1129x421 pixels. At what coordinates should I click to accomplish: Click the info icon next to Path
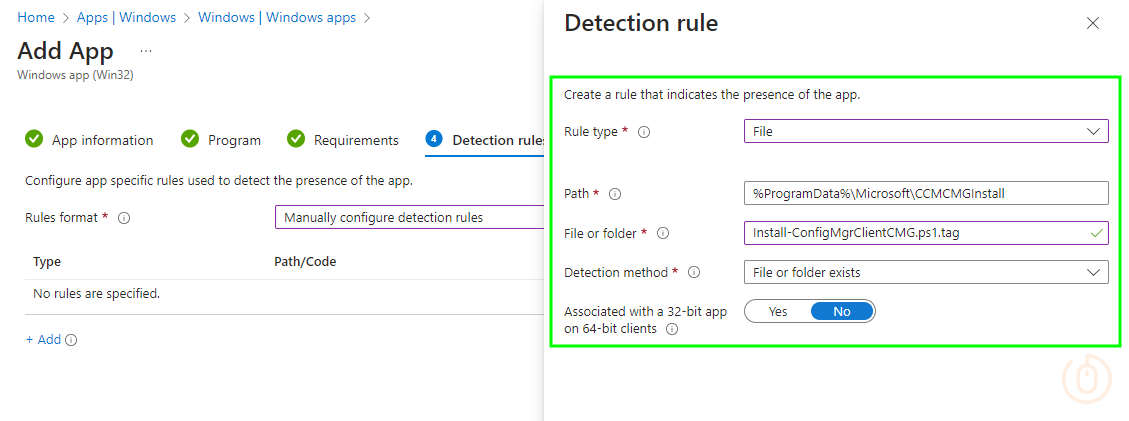[x=615, y=194]
